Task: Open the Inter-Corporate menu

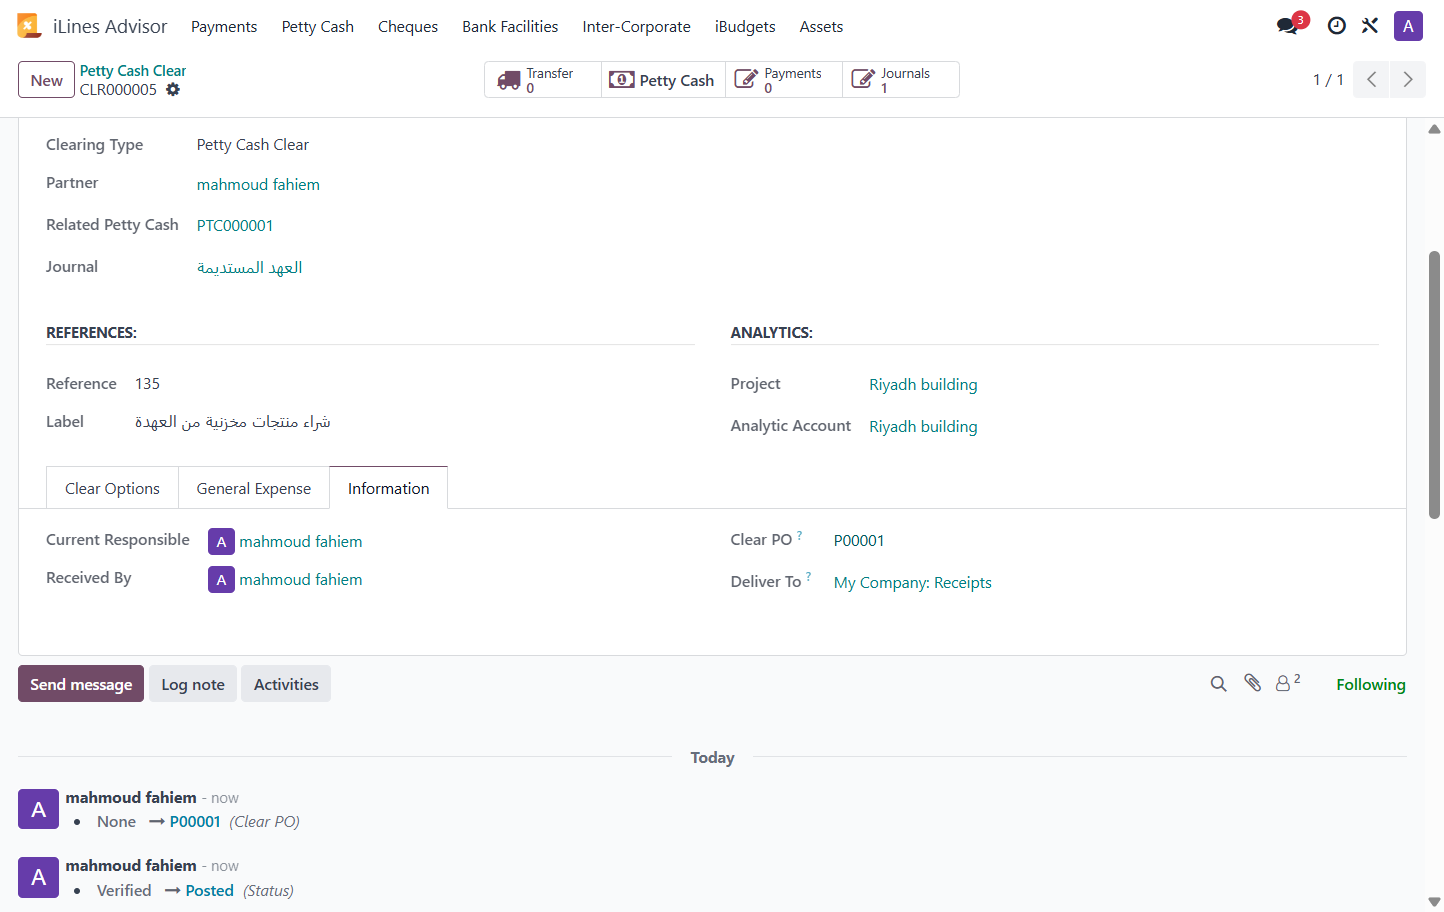Action: 637,27
